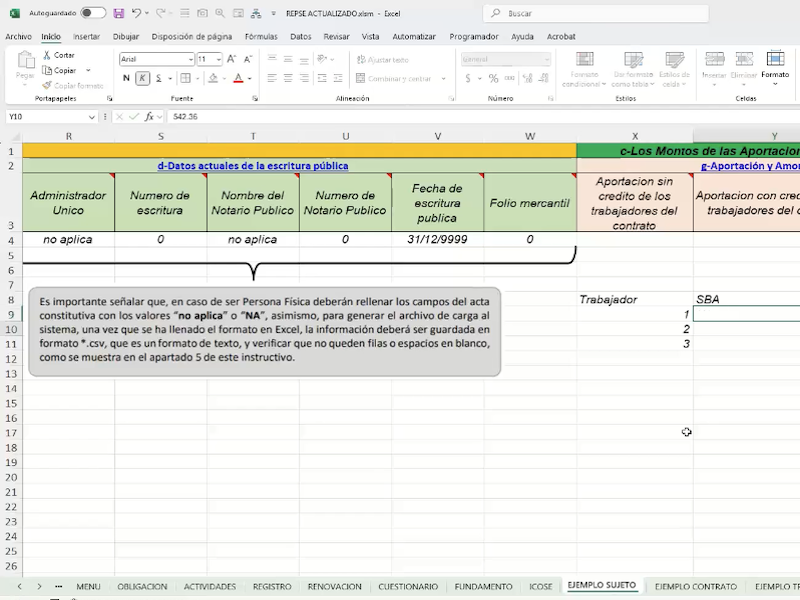Click the increase font size icon

(232, 59)
